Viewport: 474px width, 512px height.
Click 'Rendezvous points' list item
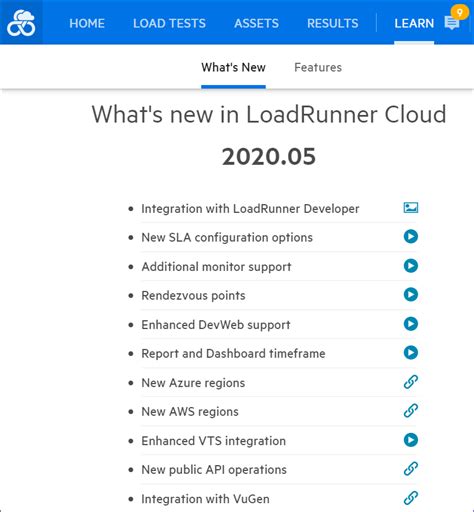[193, 296]
